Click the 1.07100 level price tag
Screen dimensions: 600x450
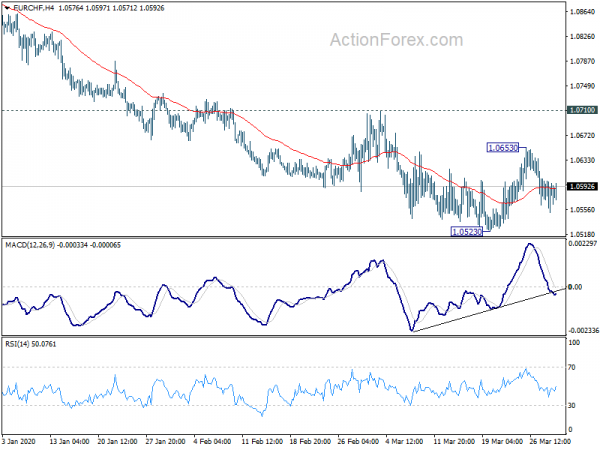pos(582,110)
